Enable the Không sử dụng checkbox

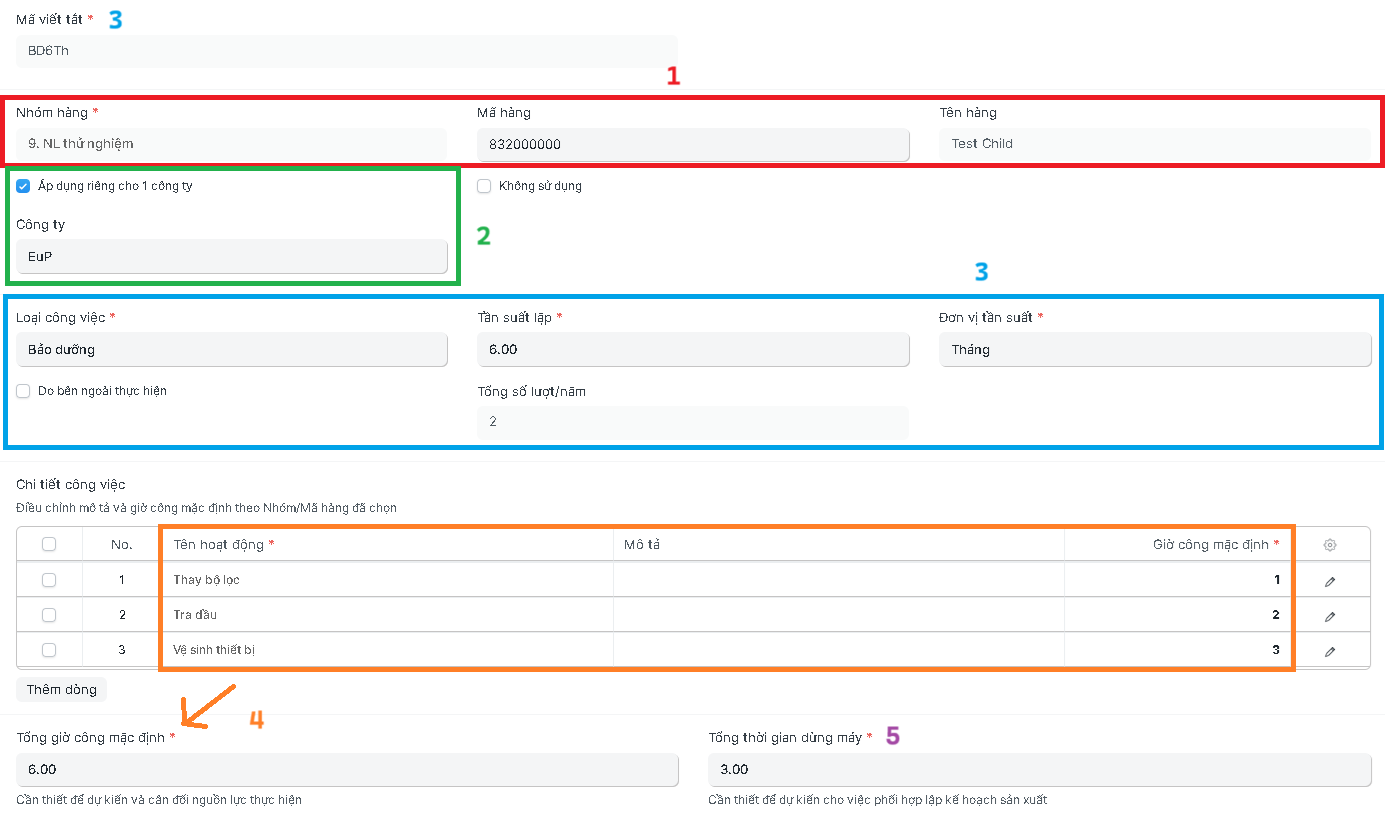[484, 186]
